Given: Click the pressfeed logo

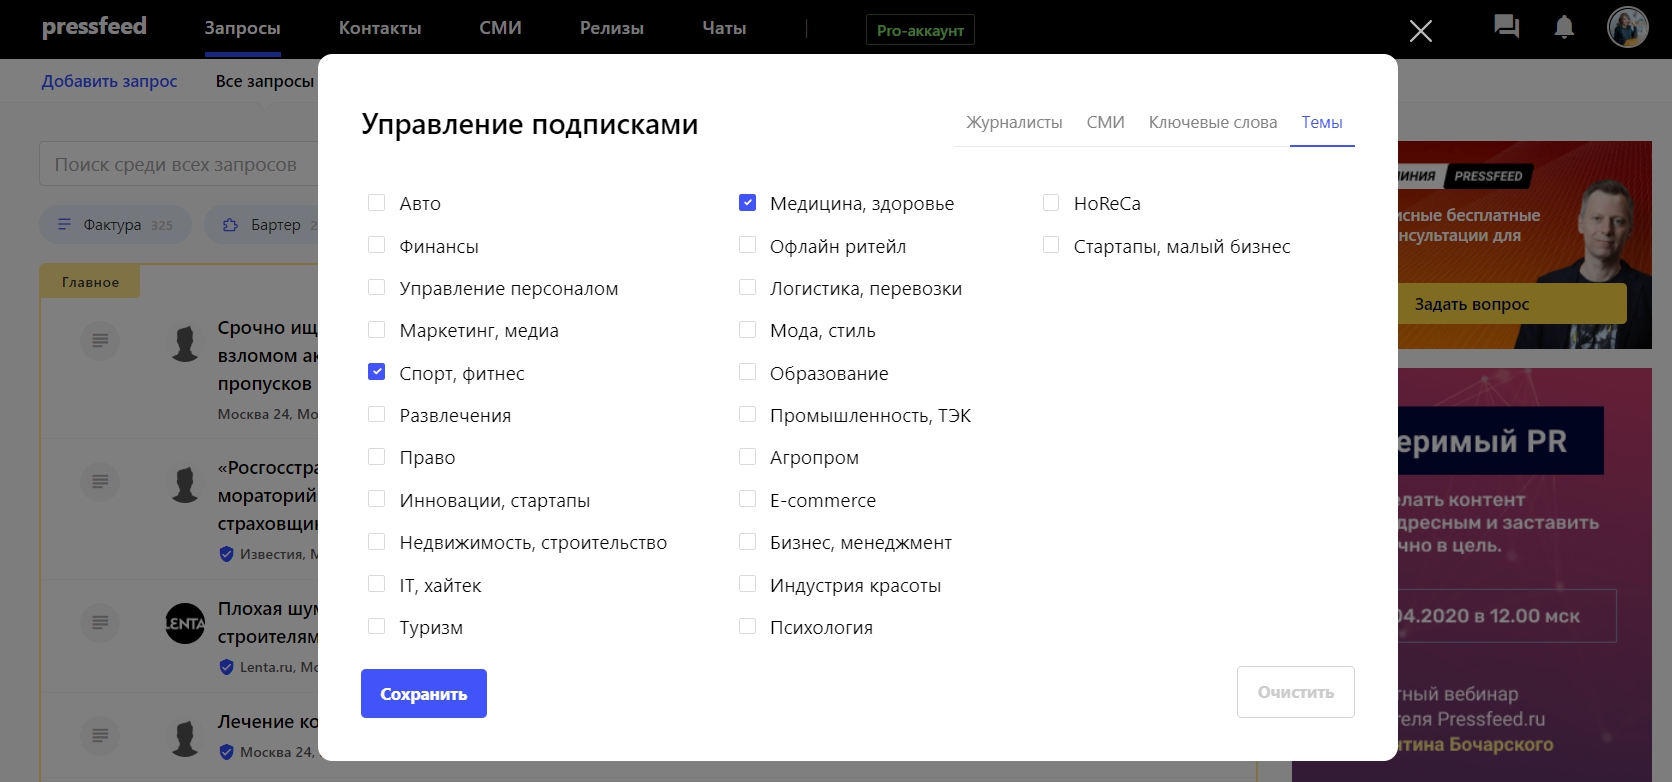Looking at the screenshot, I should 94,27.
